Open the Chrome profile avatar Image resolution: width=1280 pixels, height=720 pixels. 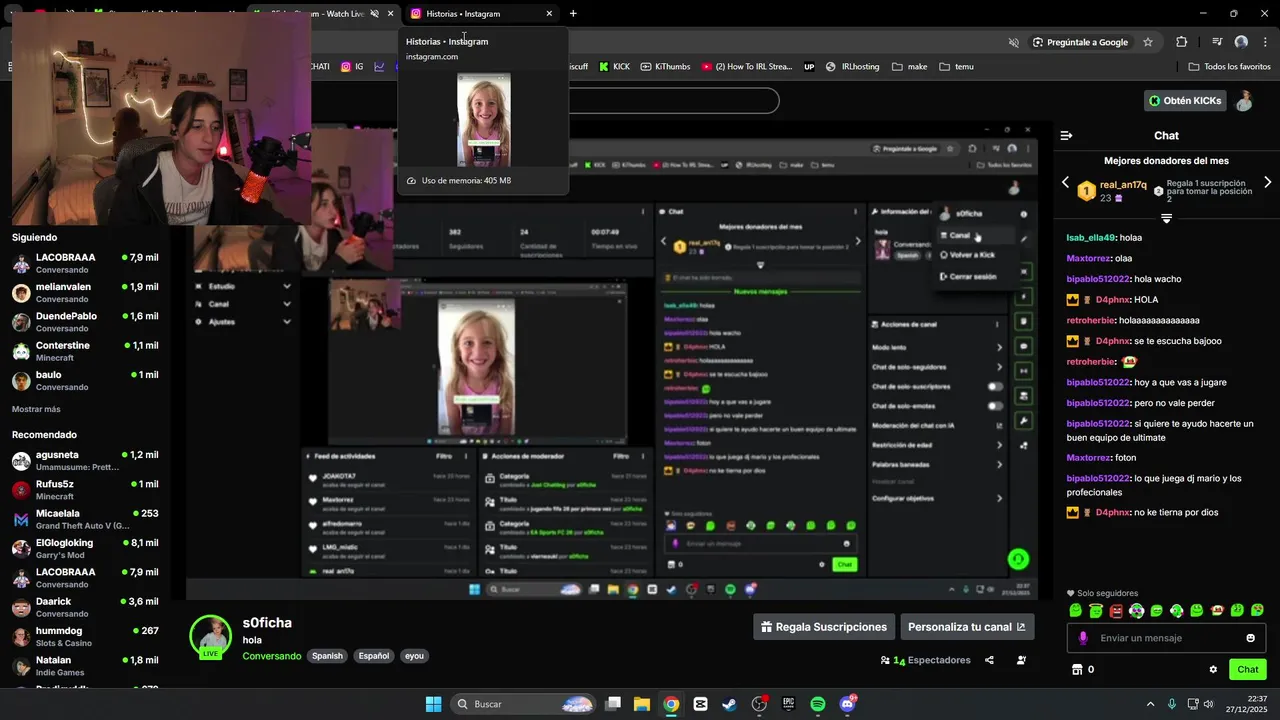(x=1241, y=42)
